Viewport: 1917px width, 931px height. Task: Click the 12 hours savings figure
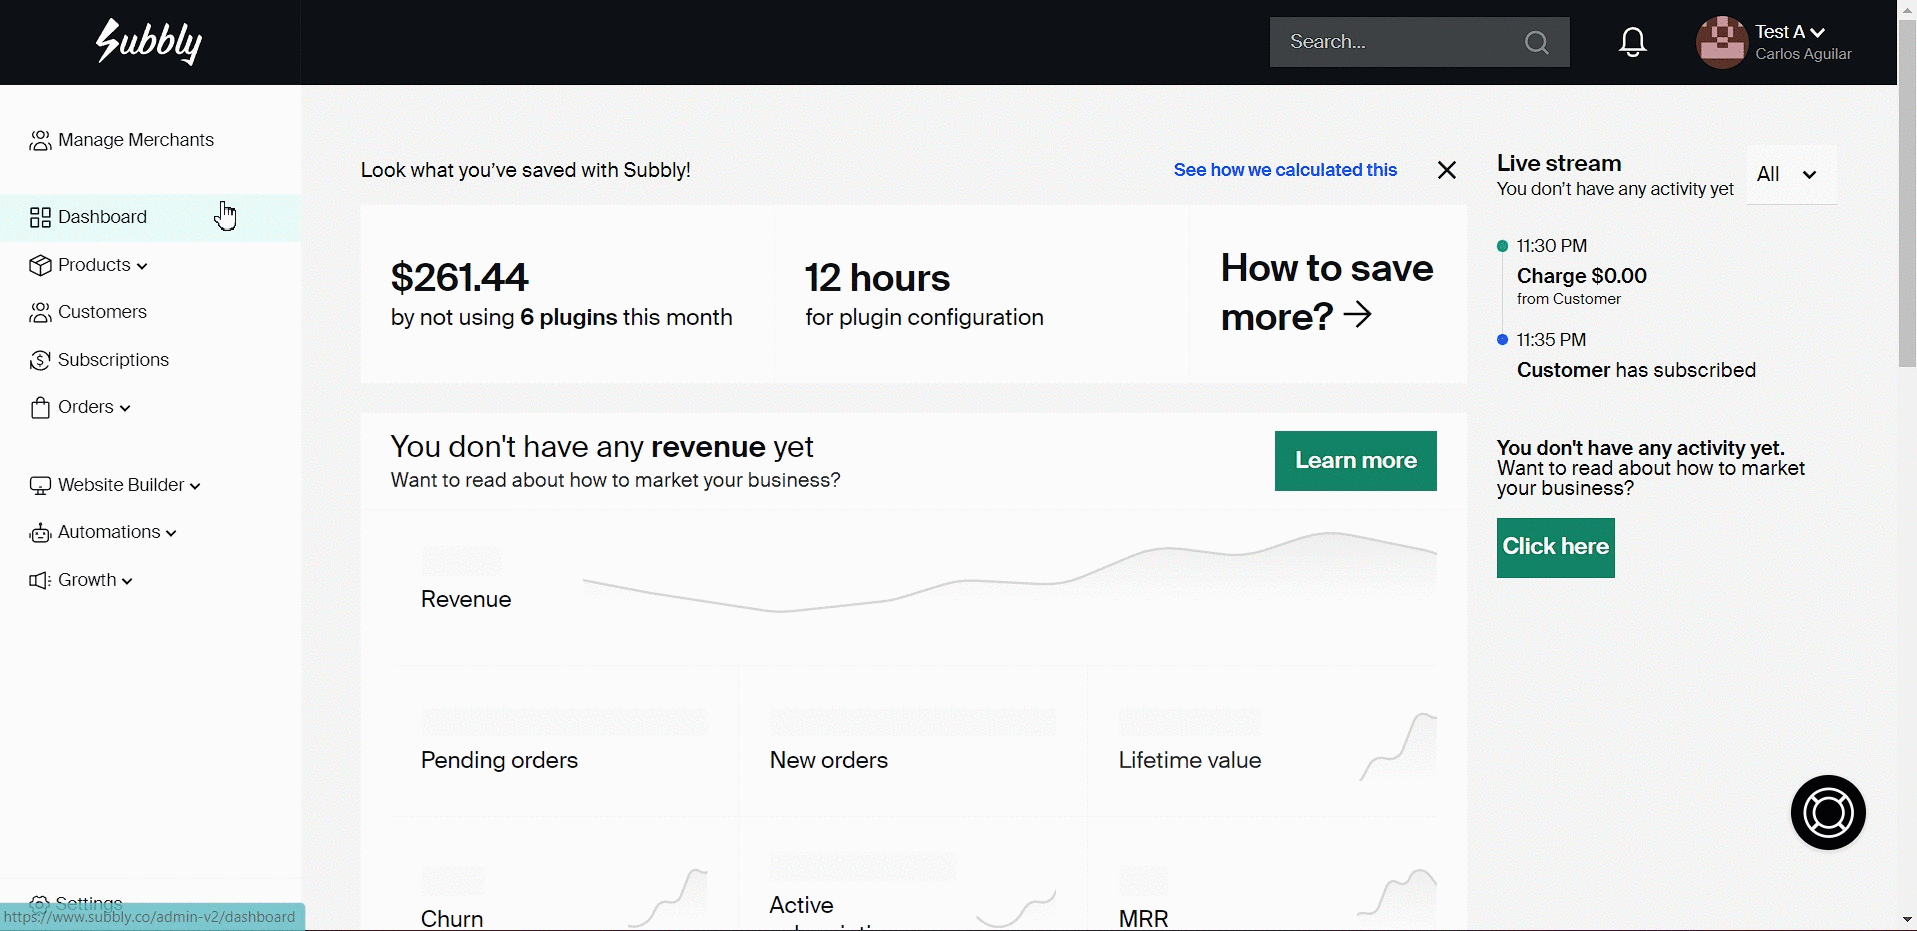click(878, 278)
